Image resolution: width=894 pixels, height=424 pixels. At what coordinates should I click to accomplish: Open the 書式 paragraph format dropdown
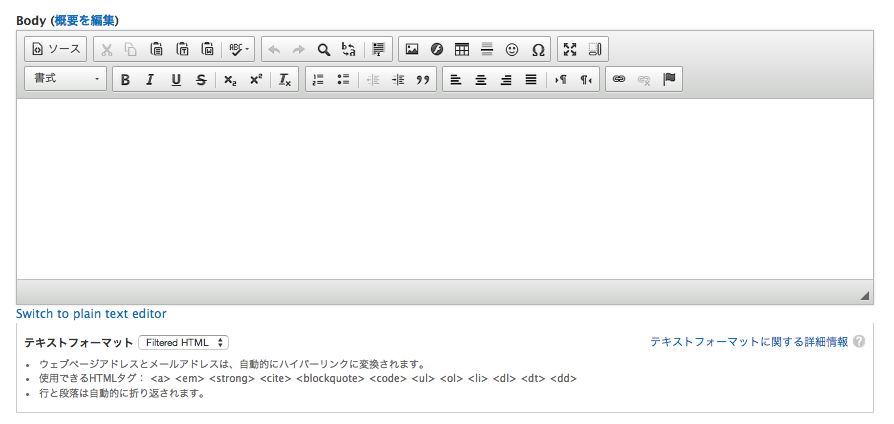66,80
